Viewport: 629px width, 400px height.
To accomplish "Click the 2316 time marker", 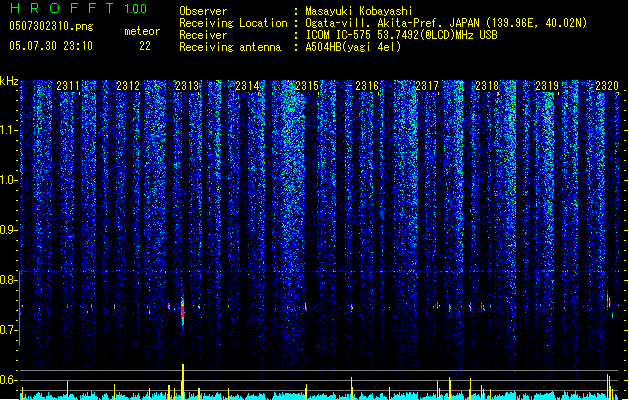I will [367, 85].
